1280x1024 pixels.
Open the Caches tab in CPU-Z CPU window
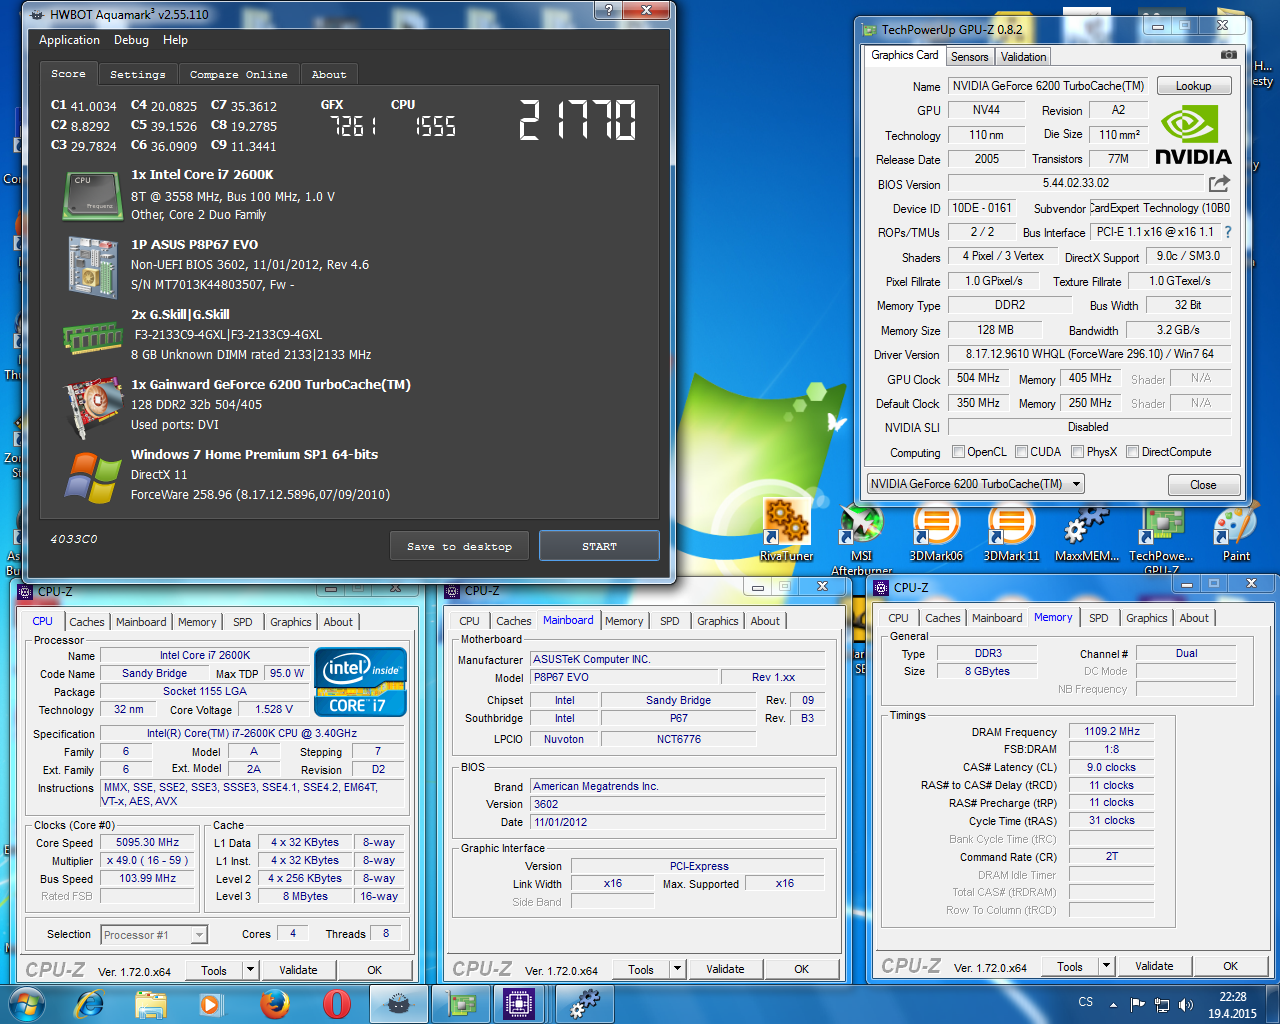87,622
